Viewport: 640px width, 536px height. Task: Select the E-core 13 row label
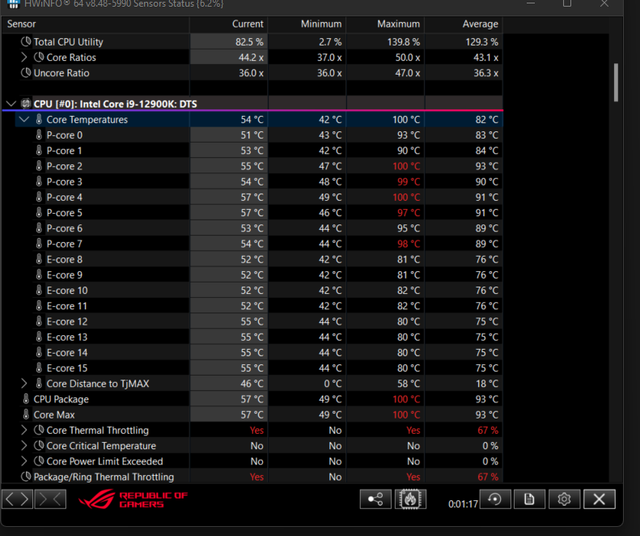coord(67,337)
